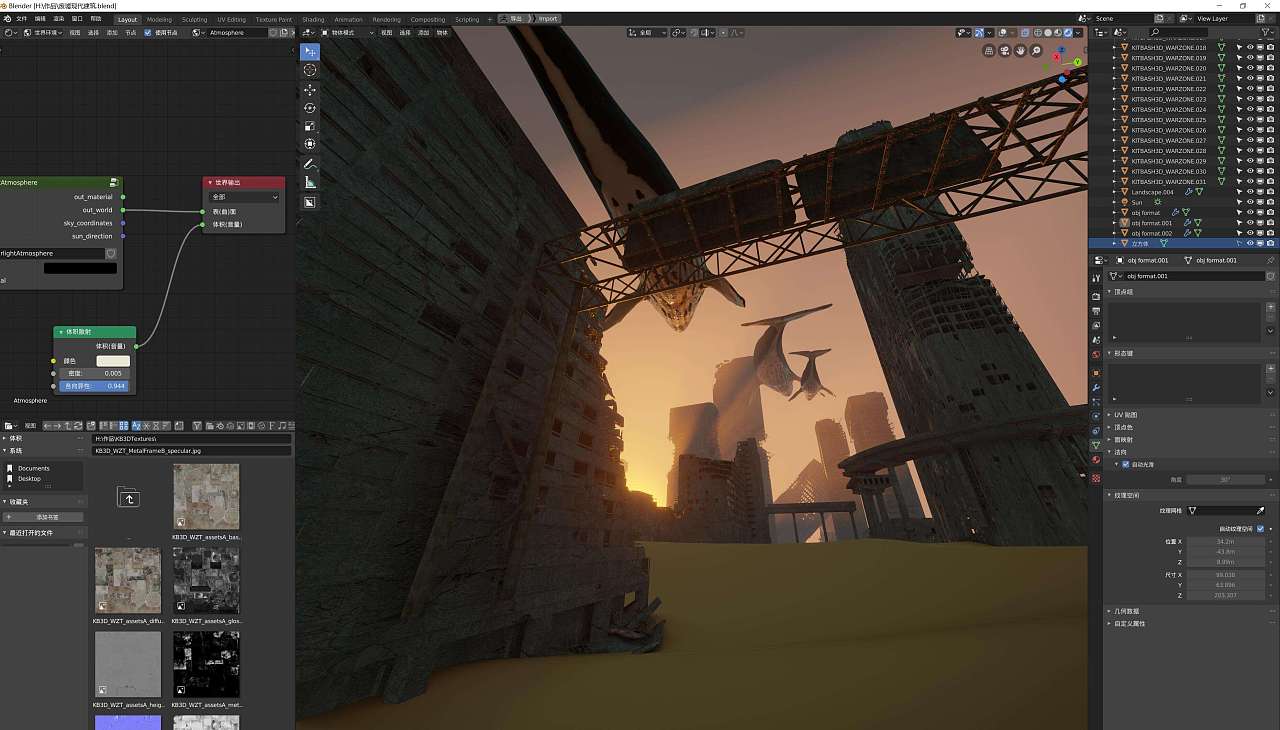Open the Material properties tab icon
Screen dimensions: 1280x730
coord(1096,459)
